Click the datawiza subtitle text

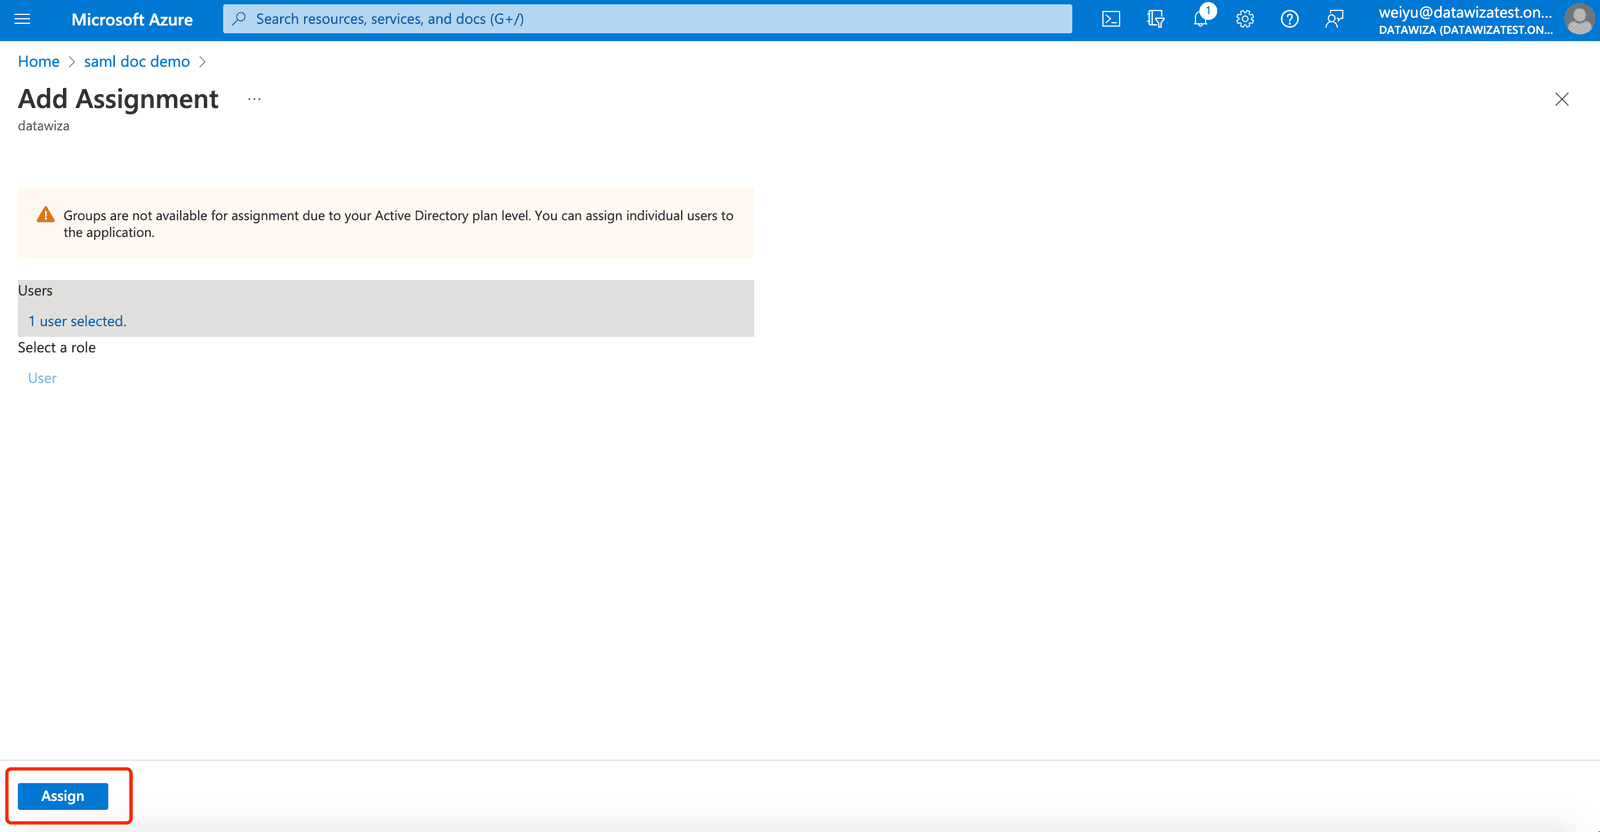(44, 126)
